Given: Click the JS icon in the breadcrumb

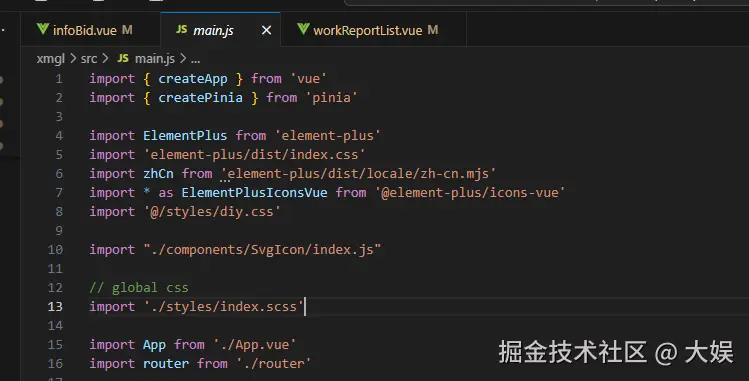Looking at the screenshot, I should [123, 58].
